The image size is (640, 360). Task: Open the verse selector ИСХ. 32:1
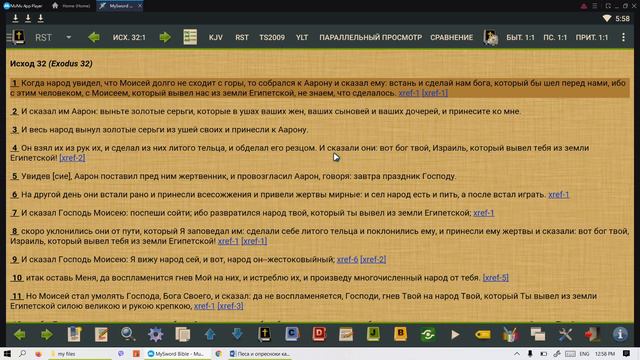[x=129, y=38]
